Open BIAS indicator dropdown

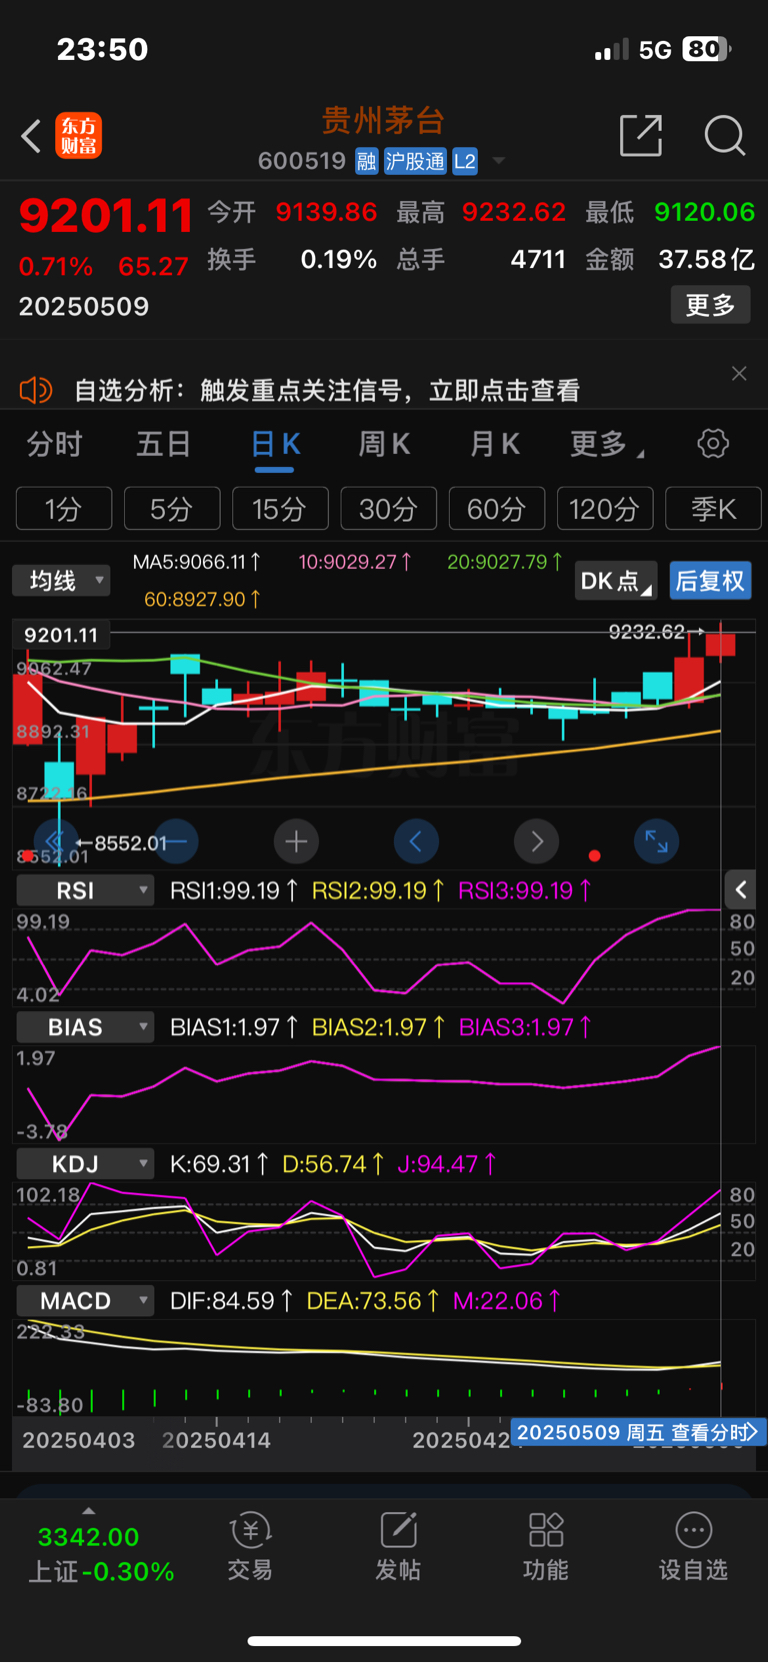pos(85,1027)
